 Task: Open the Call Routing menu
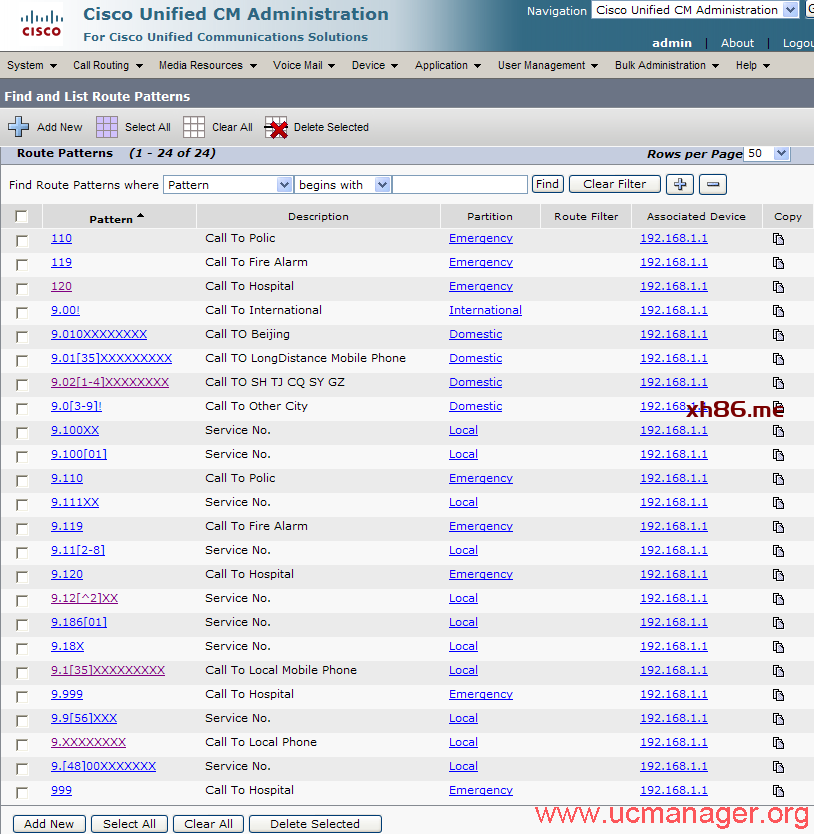(107, 65)
